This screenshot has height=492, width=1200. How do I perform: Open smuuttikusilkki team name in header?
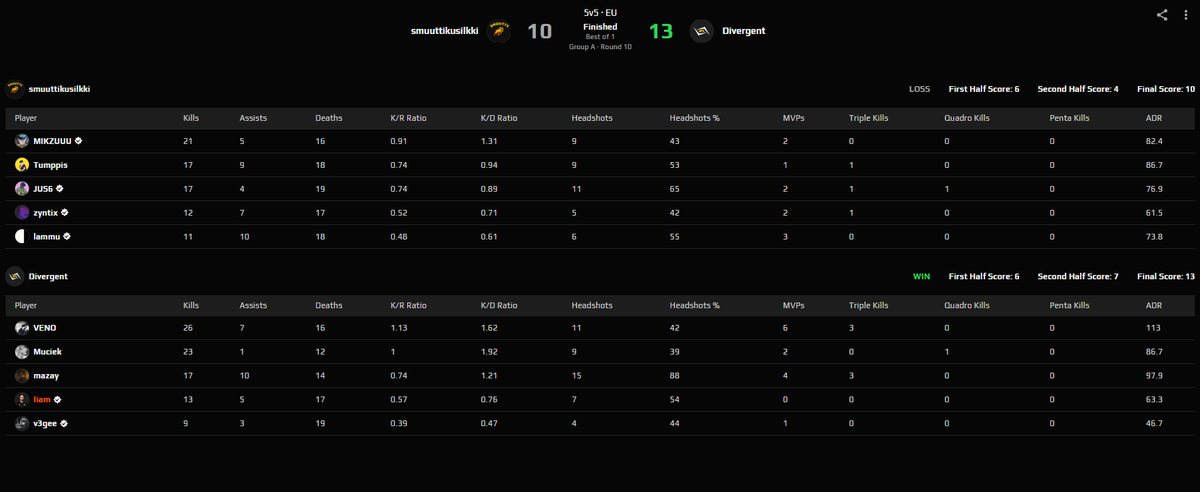point(444,31)
